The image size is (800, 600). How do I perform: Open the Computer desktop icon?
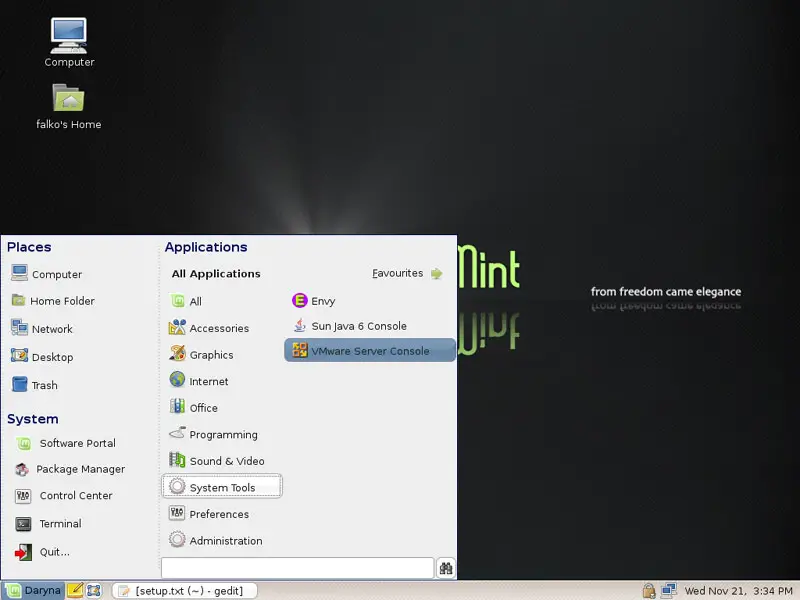tap(69, 42)
